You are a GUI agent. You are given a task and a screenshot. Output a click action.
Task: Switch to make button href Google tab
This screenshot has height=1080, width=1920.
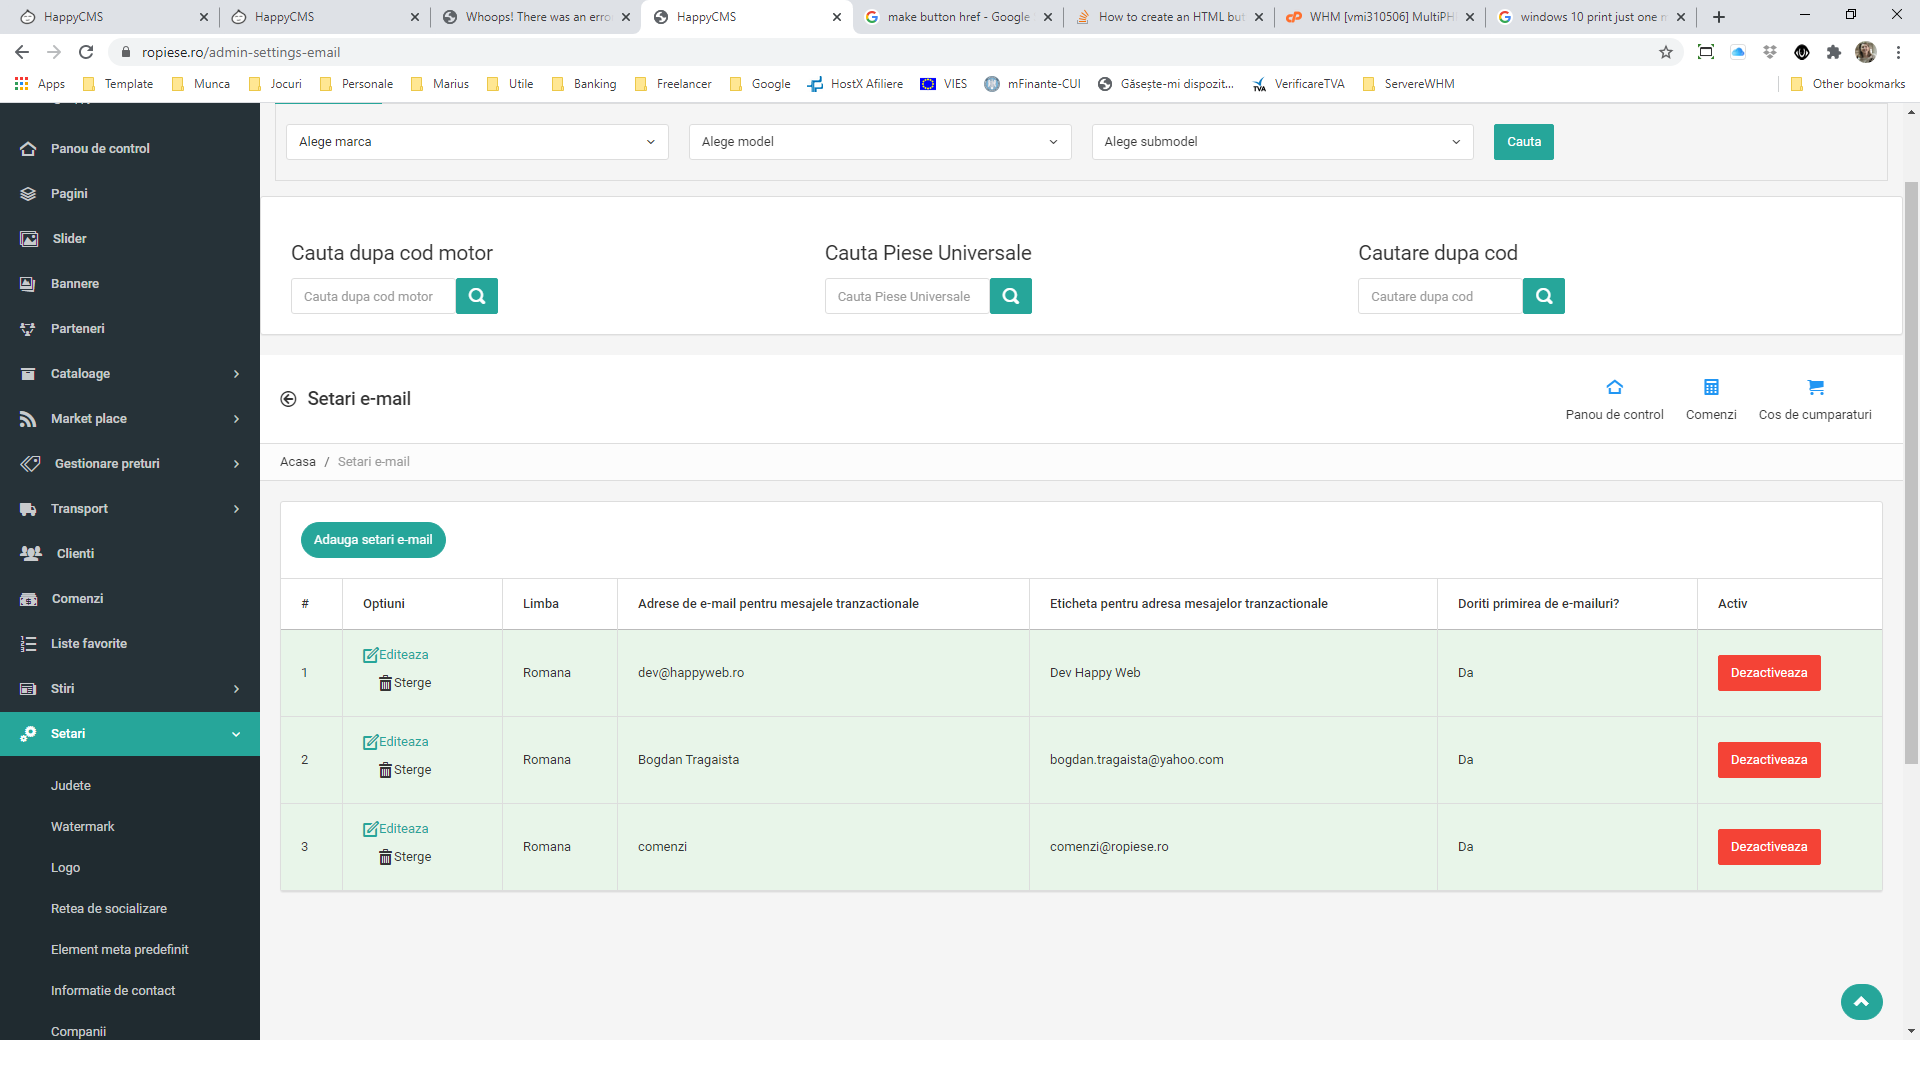[x=958, y=17]
